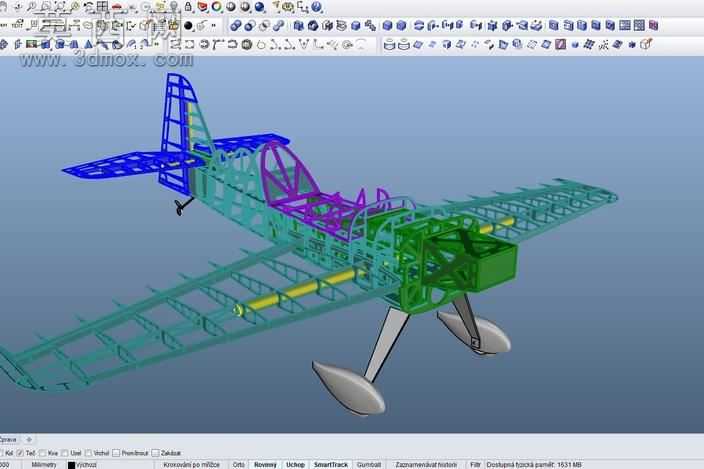This screenshot has width=704, height=469.
Task: Toggle the Uzel osnap checkbox
Action: coord(65,453)
